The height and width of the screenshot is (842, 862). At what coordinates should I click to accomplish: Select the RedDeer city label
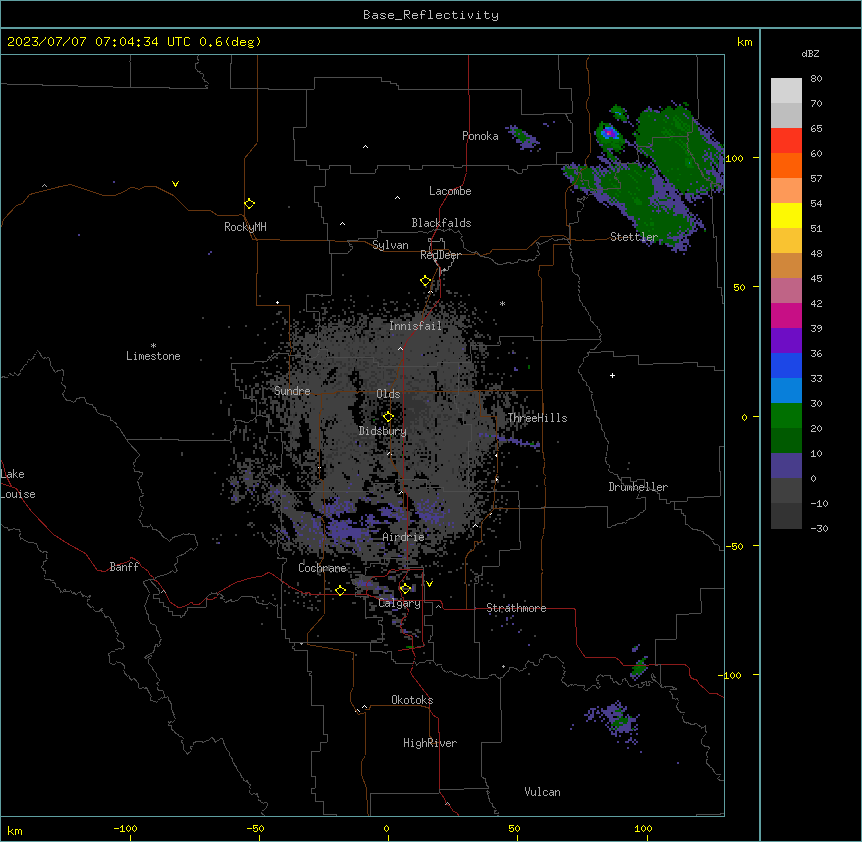tap(440, 255)
